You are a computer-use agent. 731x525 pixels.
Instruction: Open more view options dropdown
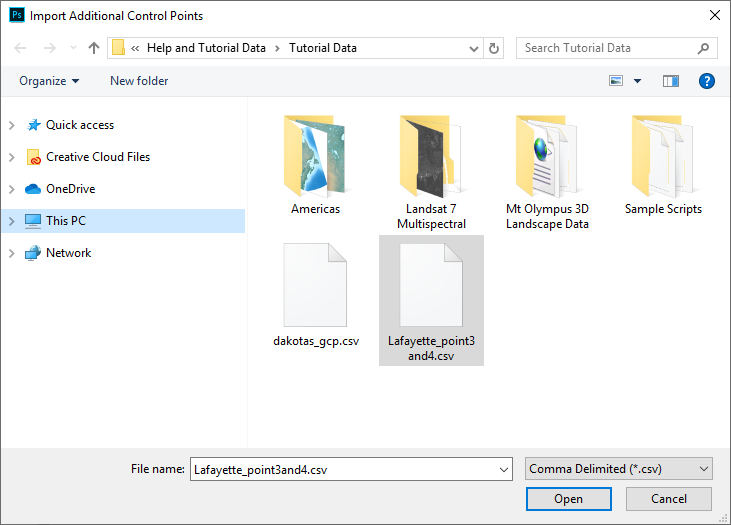637,81
